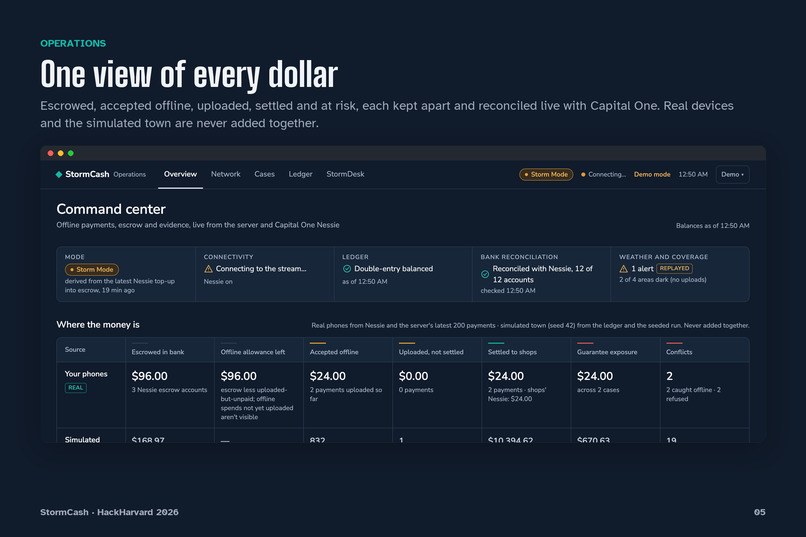This screenshot has height=537, width=806.
Task: Click the 'checked 12:50 AM' text
Action: click(508, 291)
